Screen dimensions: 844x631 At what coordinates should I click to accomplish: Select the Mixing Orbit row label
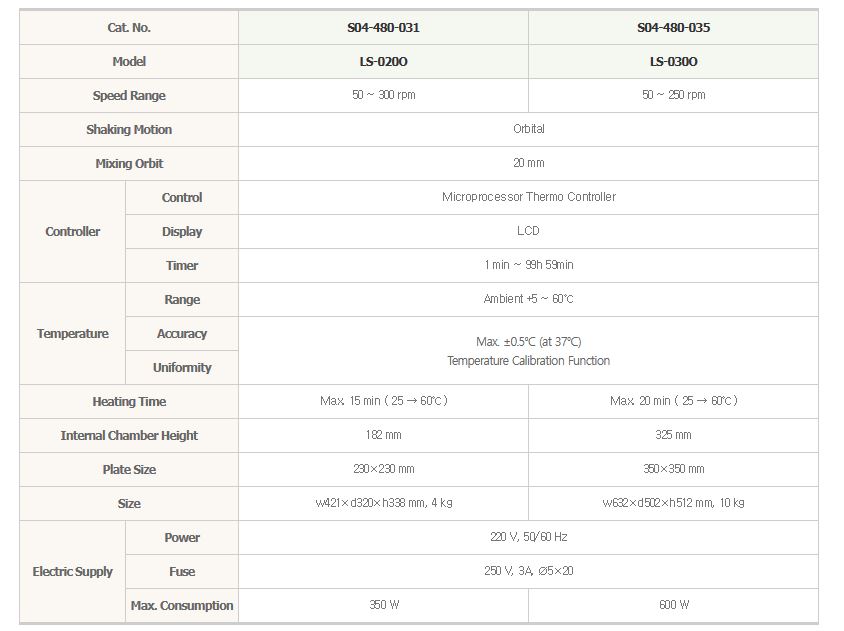pos(129,164)
